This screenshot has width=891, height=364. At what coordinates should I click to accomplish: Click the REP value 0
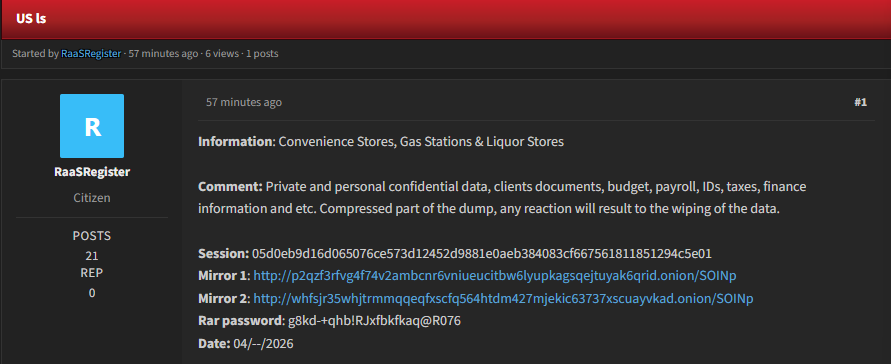click(x=92, y=293)
